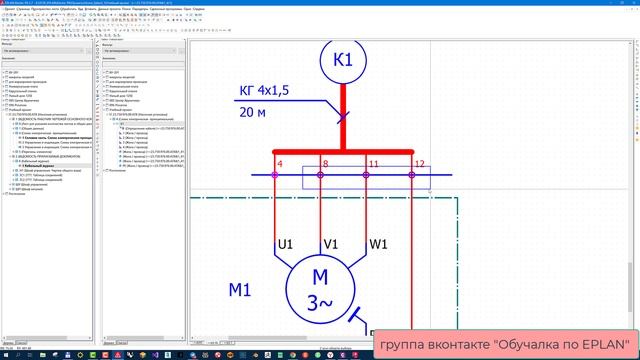The width and height of the screenshot is (640, 360).
Task: Open the Проект menu
Action: [x=9, y=9]
